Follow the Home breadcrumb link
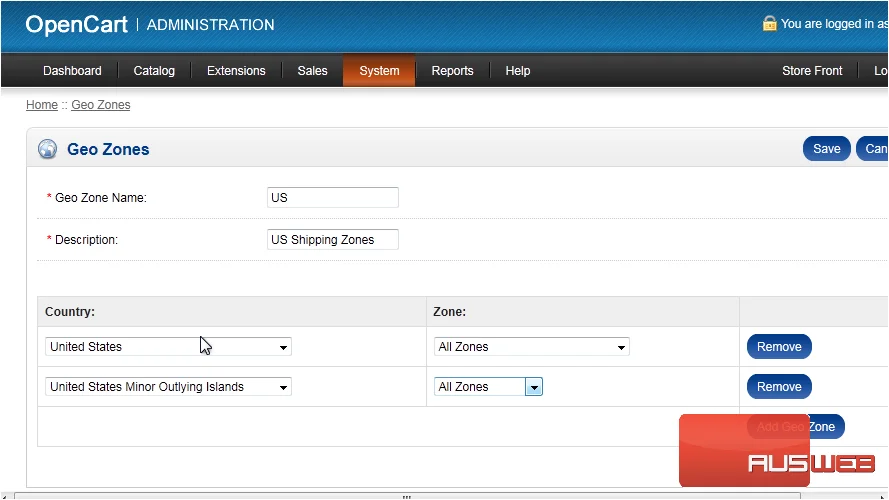Viewport: 889px width, 500px height. (x=42, y=105)
